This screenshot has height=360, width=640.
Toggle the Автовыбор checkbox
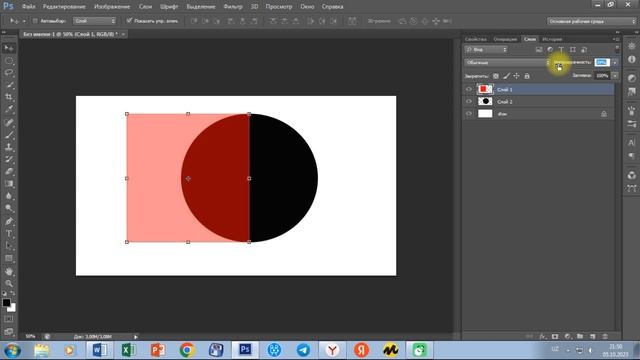tap(35, 21)
